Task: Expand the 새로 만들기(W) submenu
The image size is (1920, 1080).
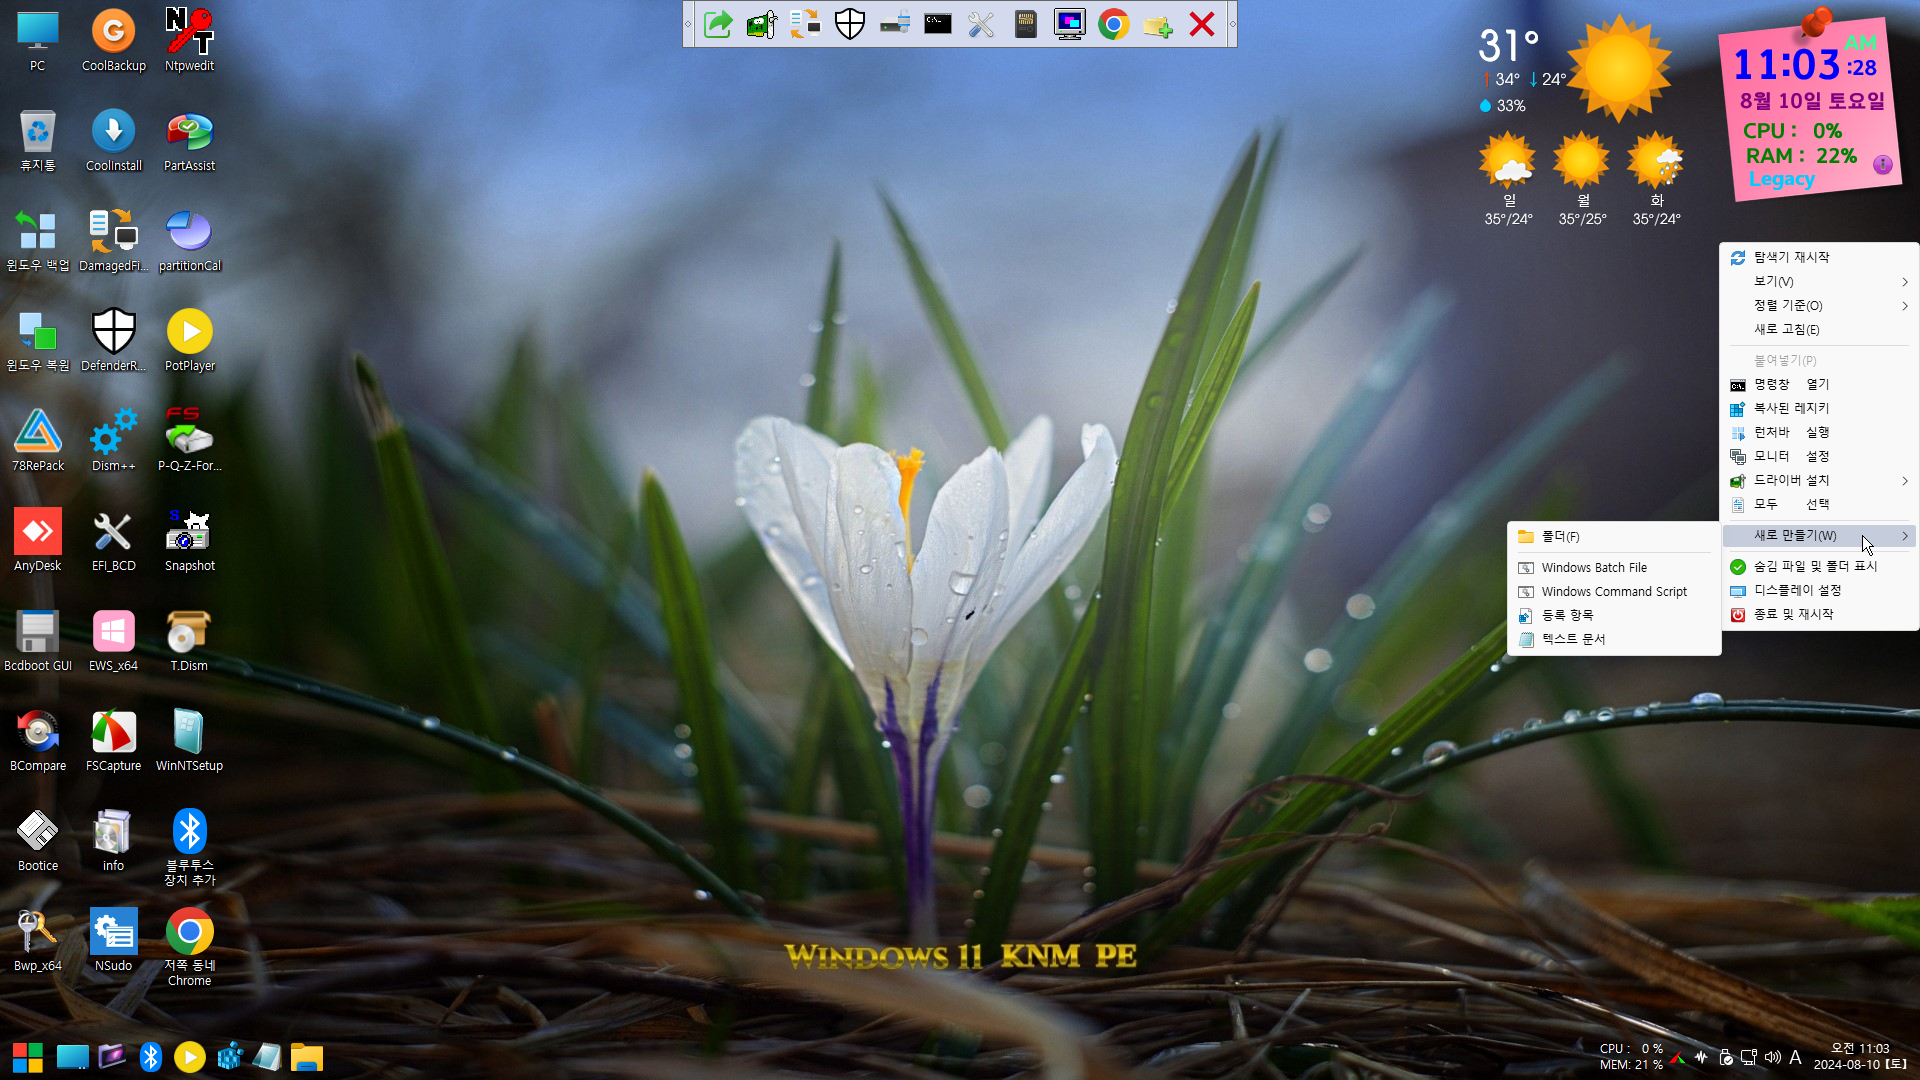Action: [x=1819, y=535]
